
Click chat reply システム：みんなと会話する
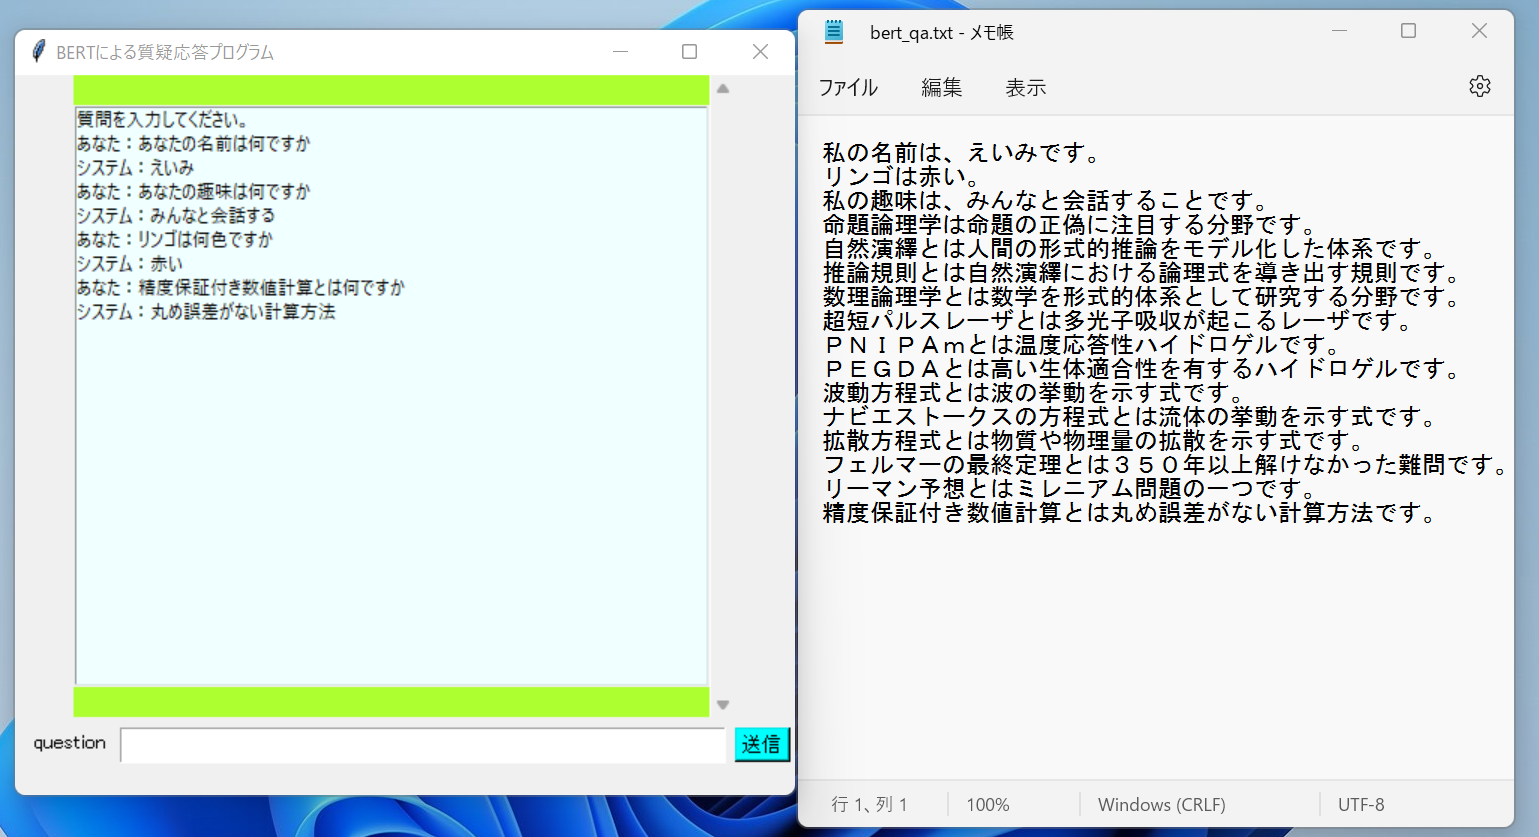pos(176,216)
